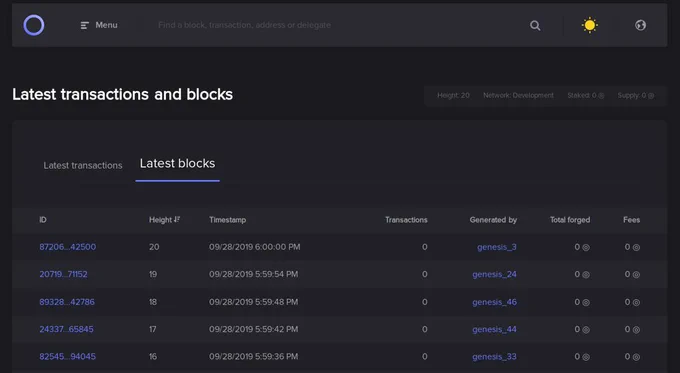Click height value 16 in table
This screenshot has width=680, height=373.
click(x=153, y=357)
